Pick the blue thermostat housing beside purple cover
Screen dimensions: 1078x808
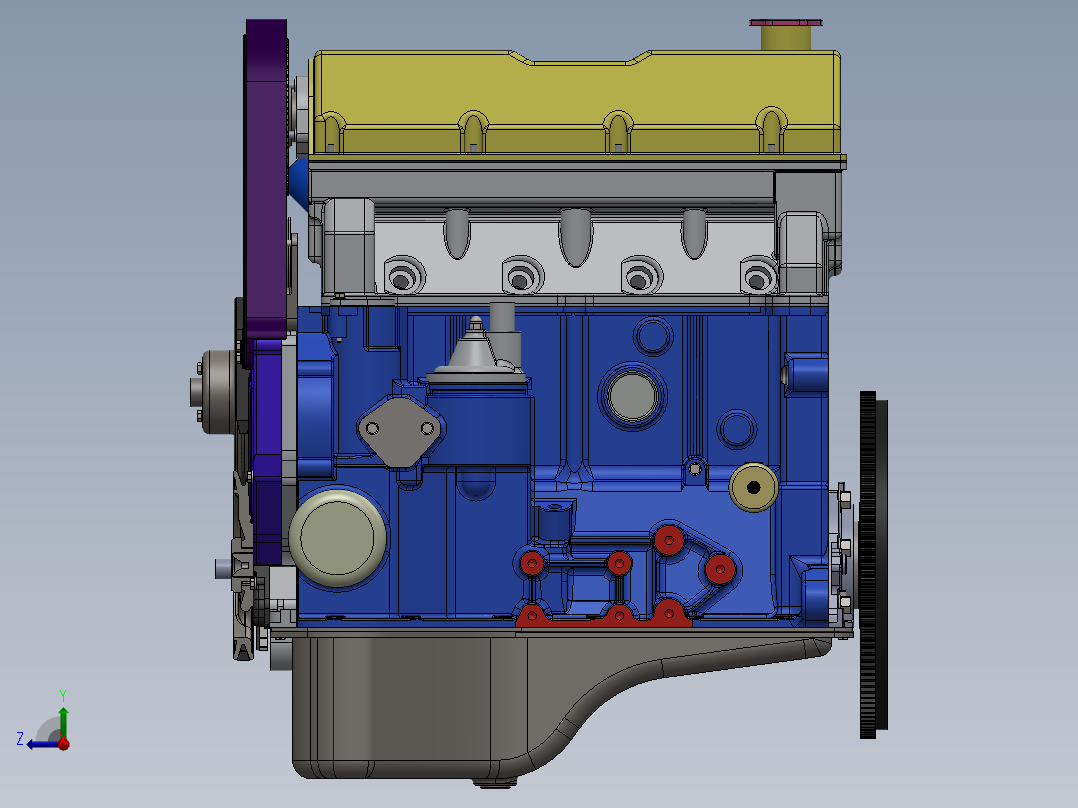coord(298,182)
